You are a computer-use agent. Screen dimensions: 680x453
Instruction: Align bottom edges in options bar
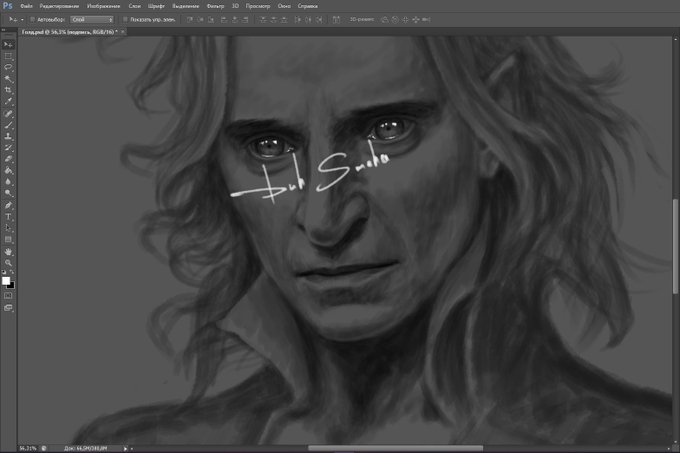211,20
